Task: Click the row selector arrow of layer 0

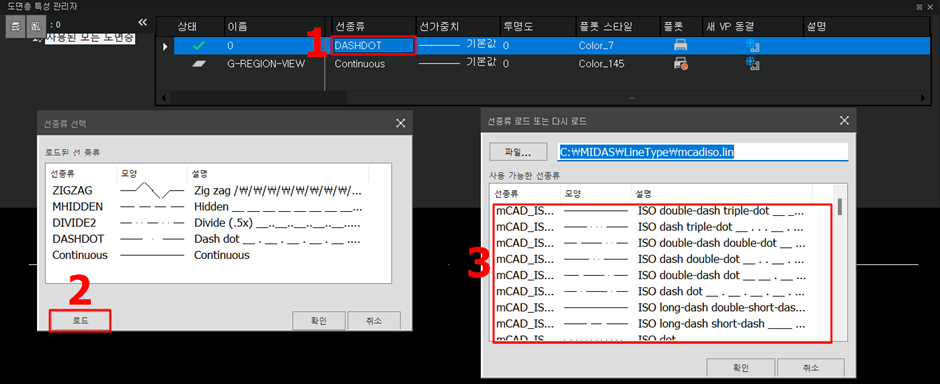Action: coord(165,46)
